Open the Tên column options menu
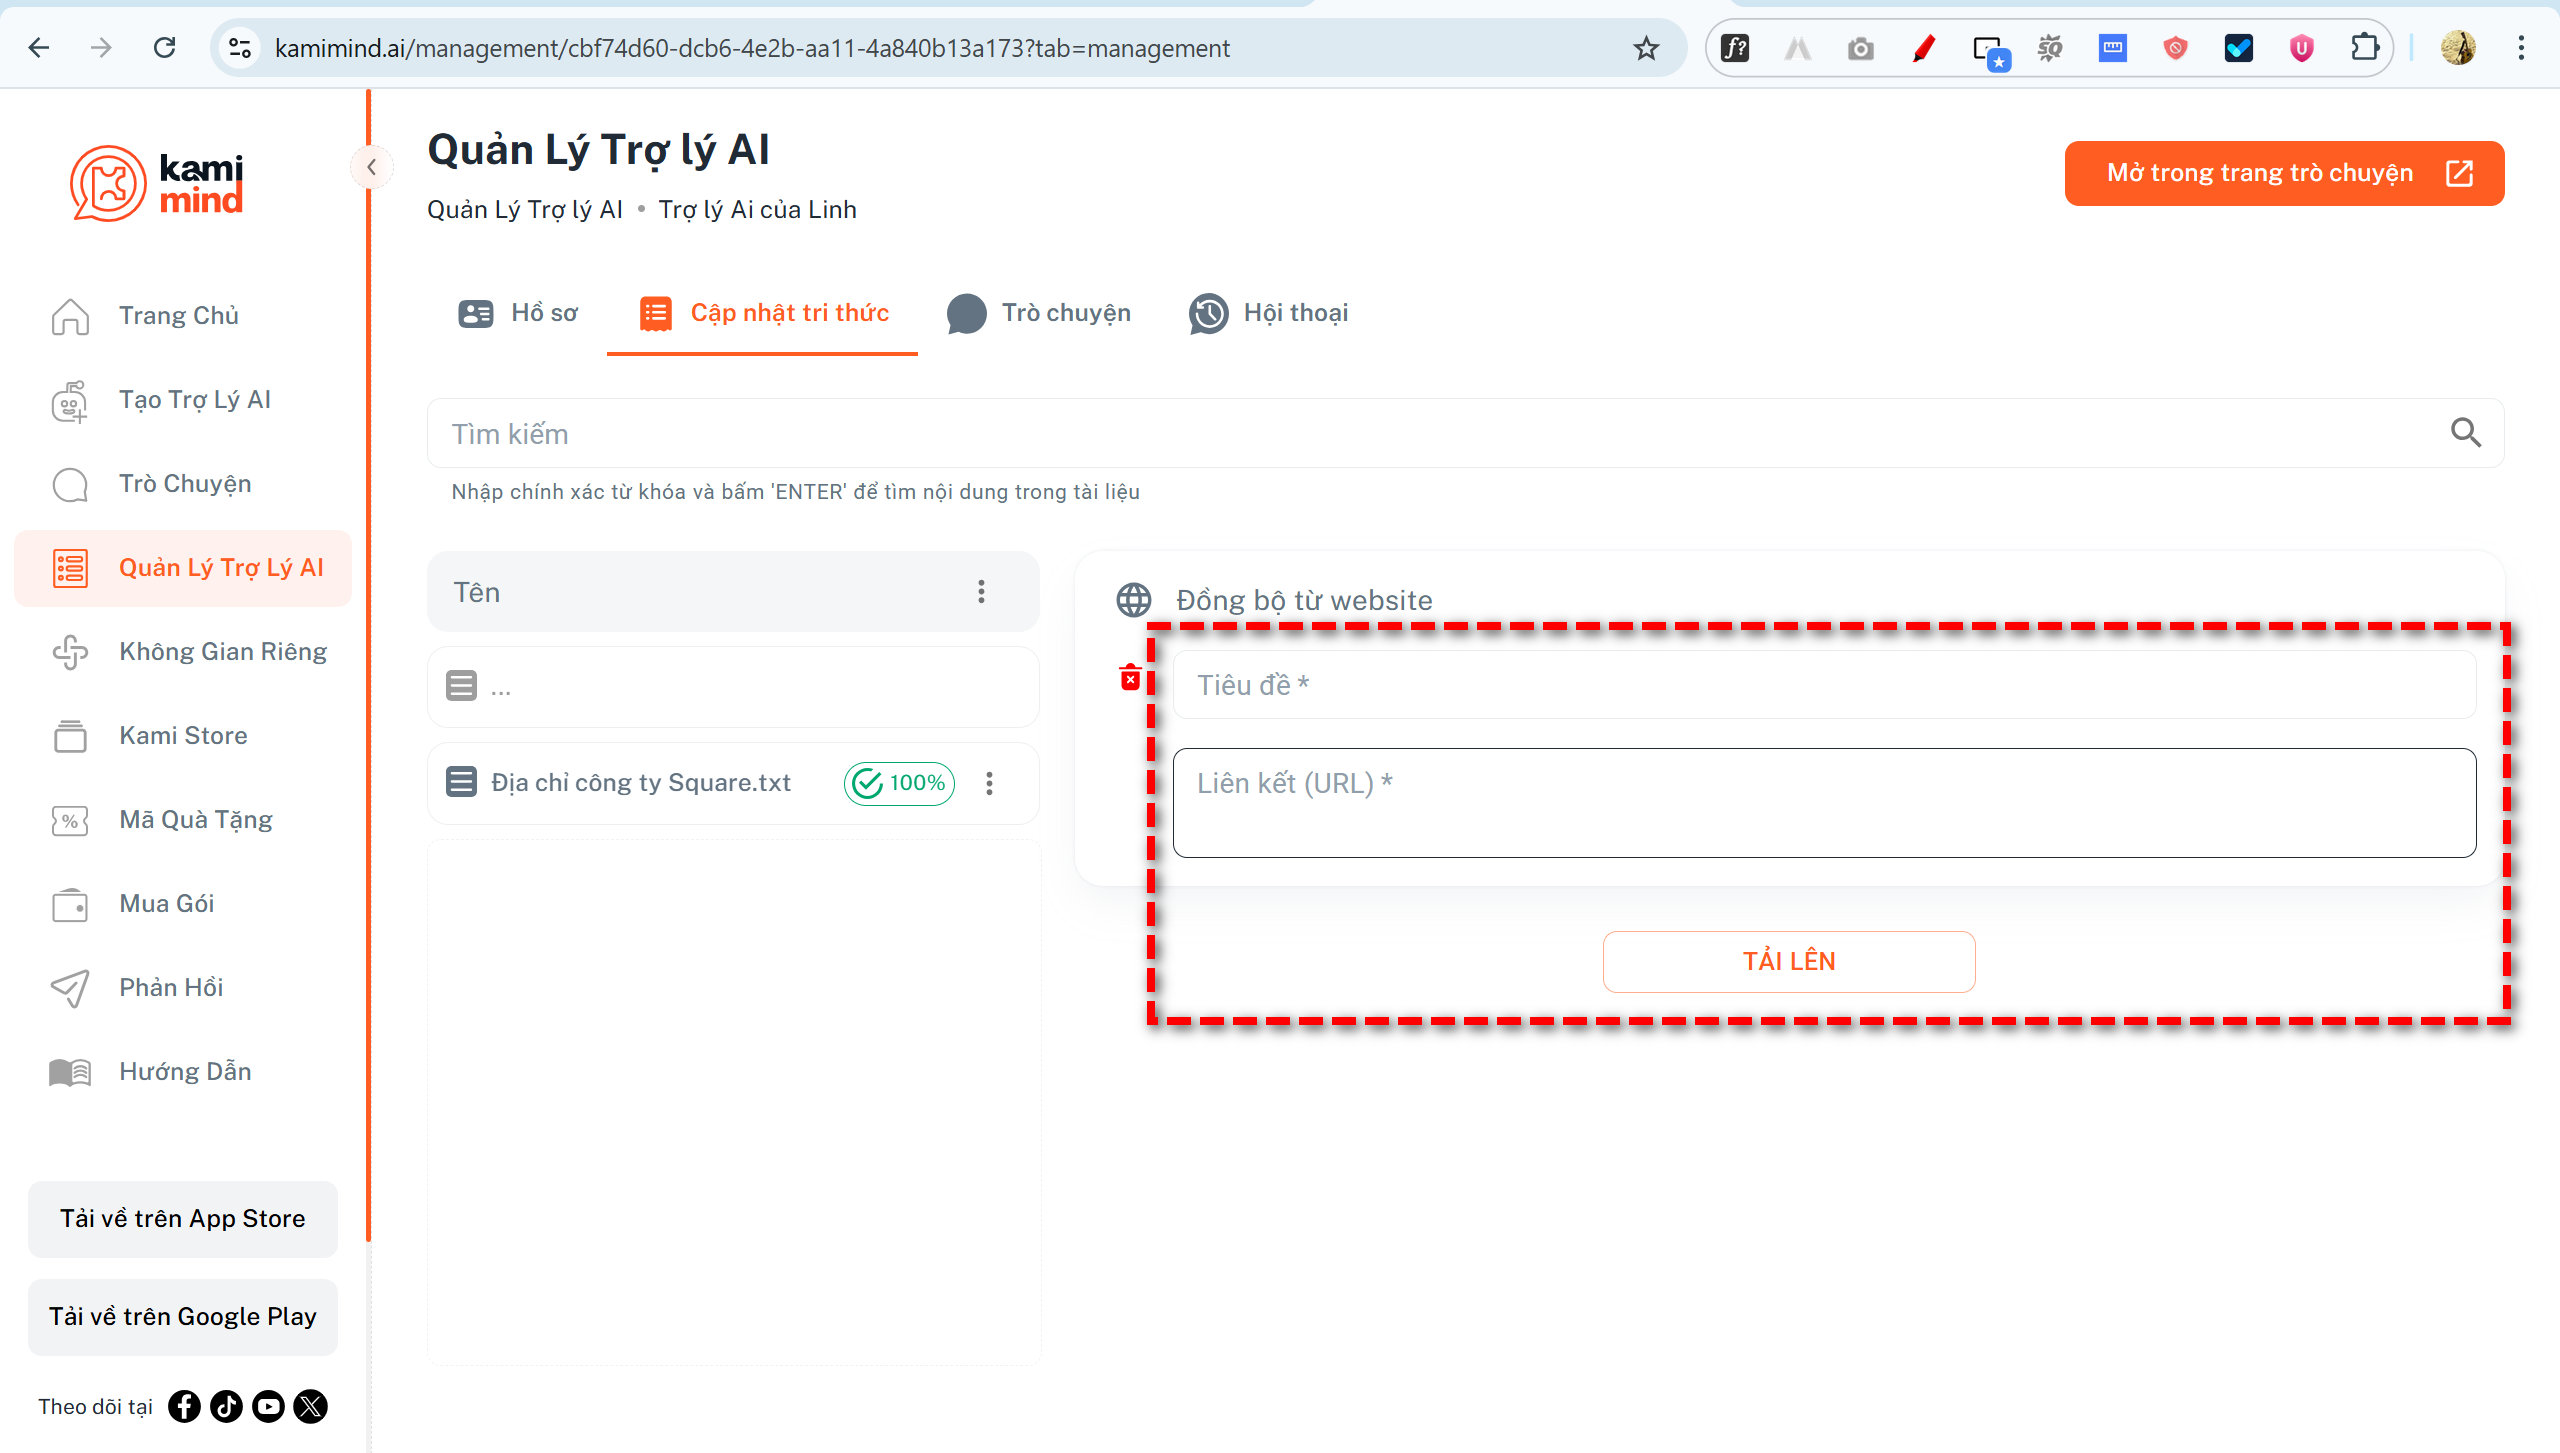The height and width of the screenshot is (1453, 2560). [x=981, y=592]
